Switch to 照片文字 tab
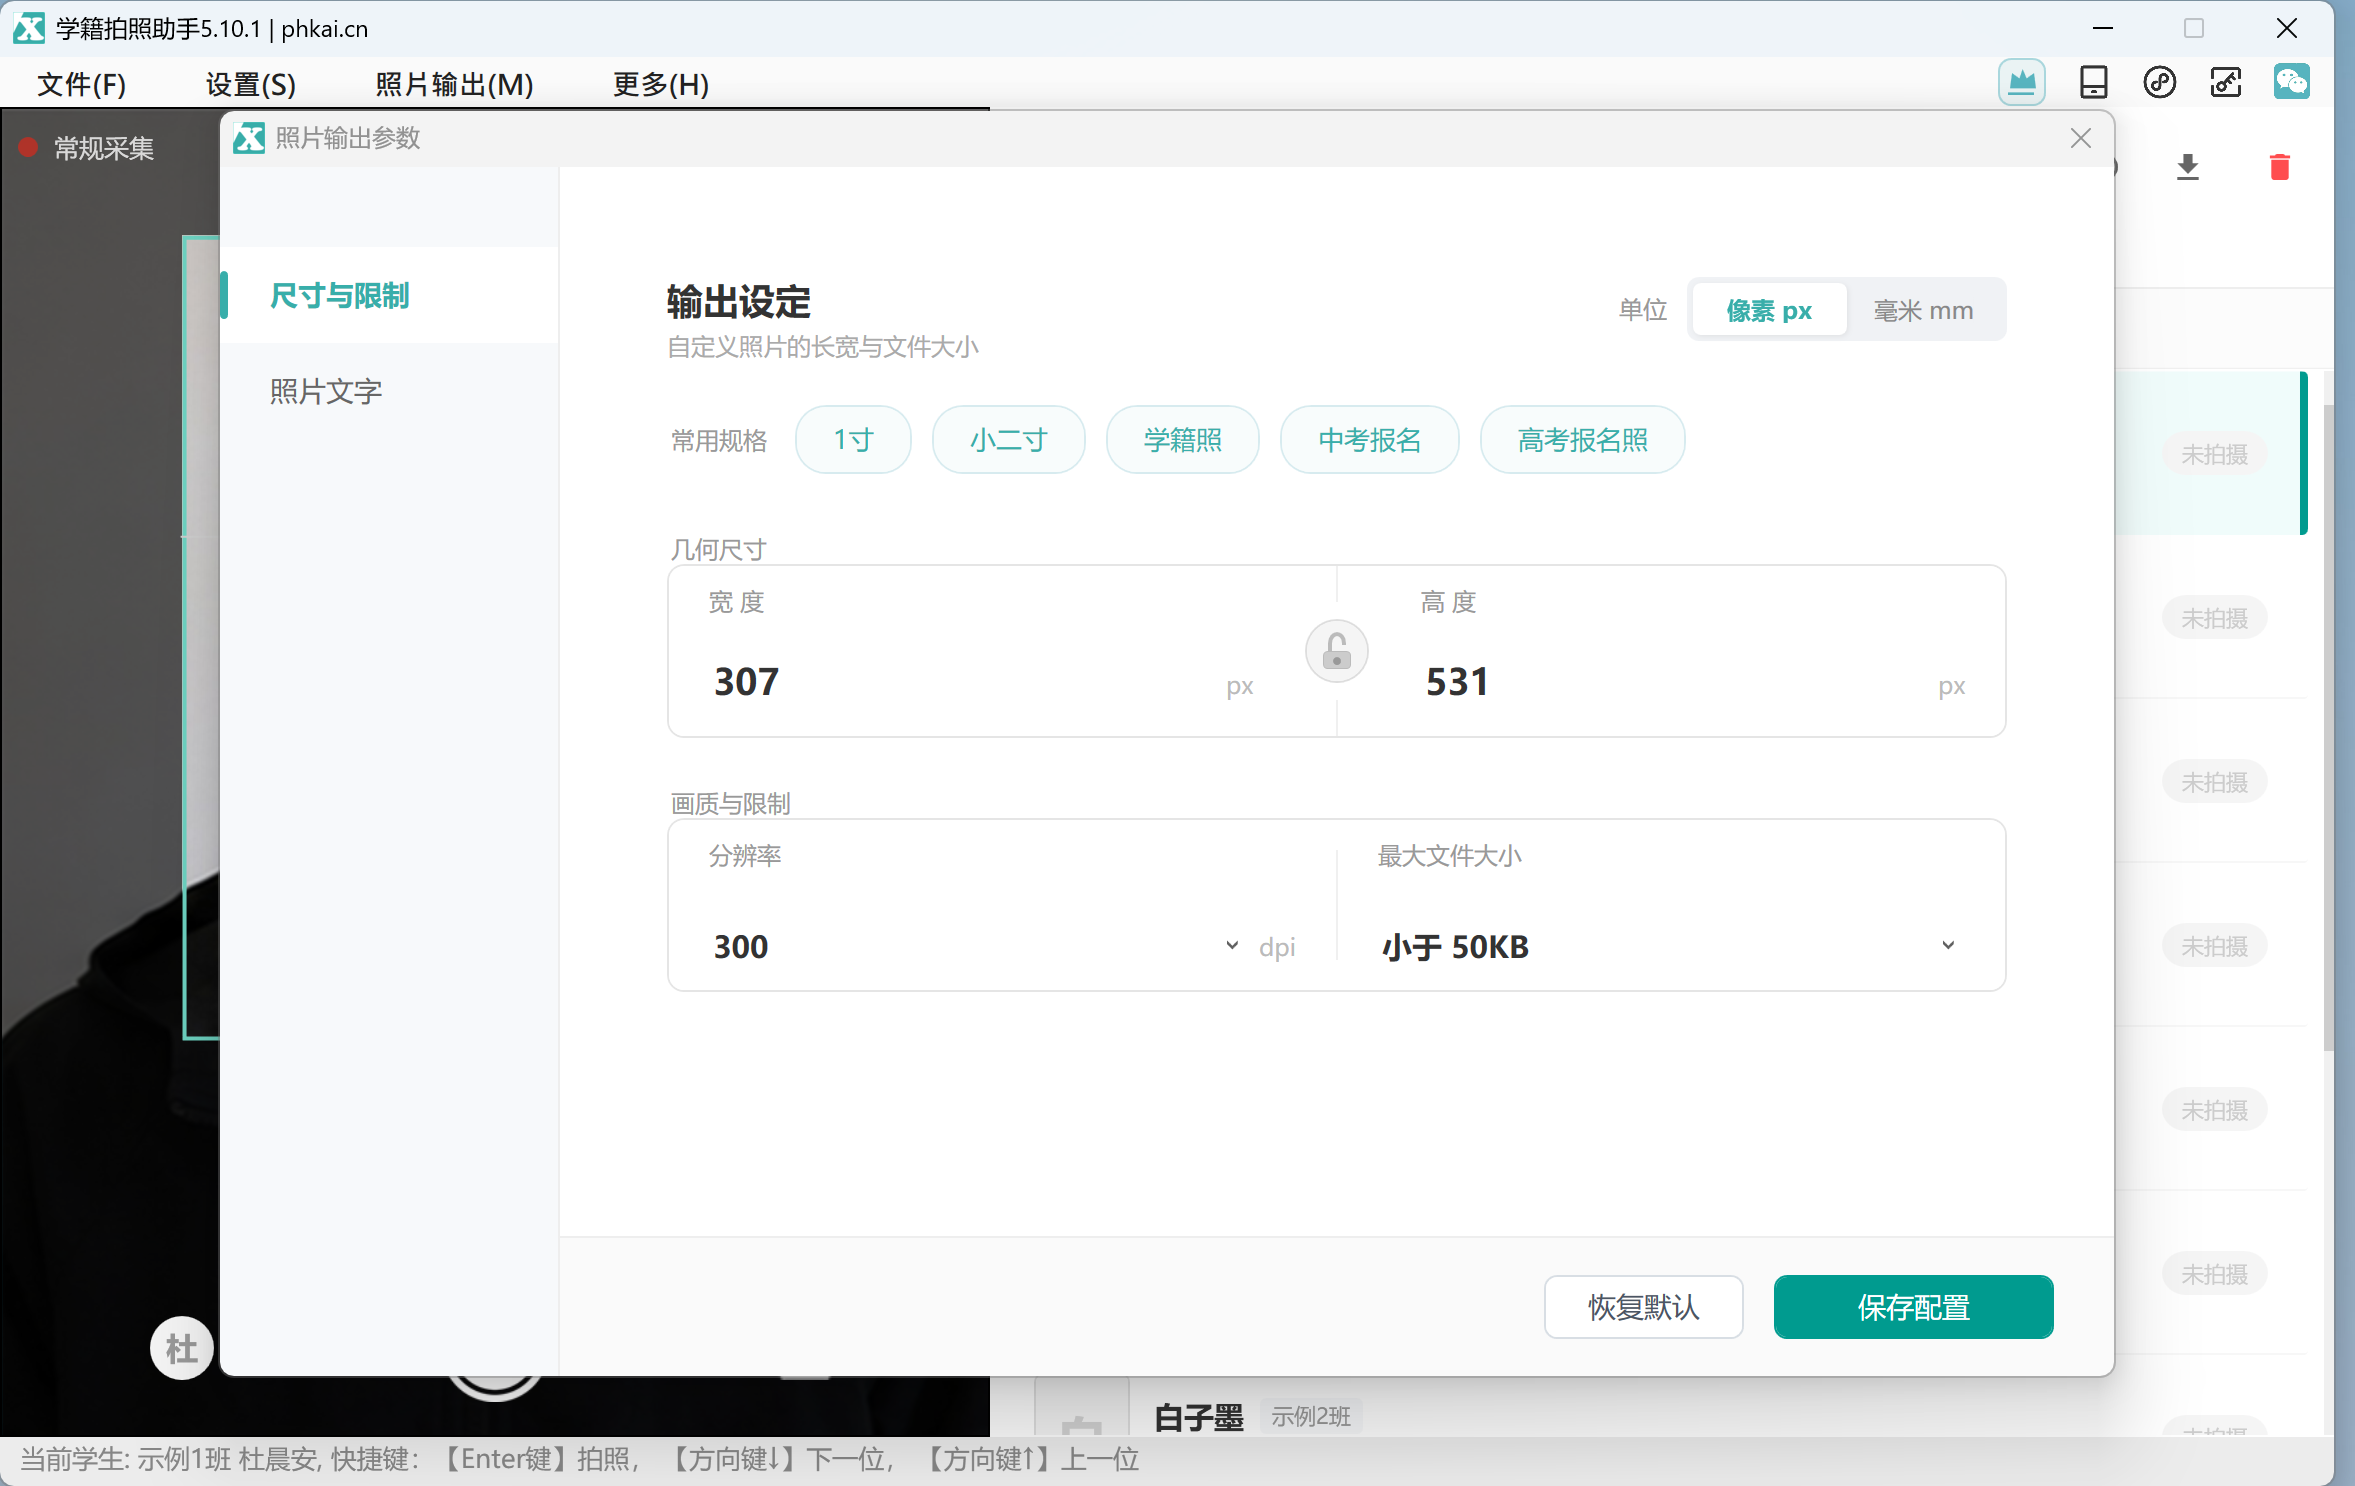The height and width of the screenshot is (1486, 2355). (390, 391)
